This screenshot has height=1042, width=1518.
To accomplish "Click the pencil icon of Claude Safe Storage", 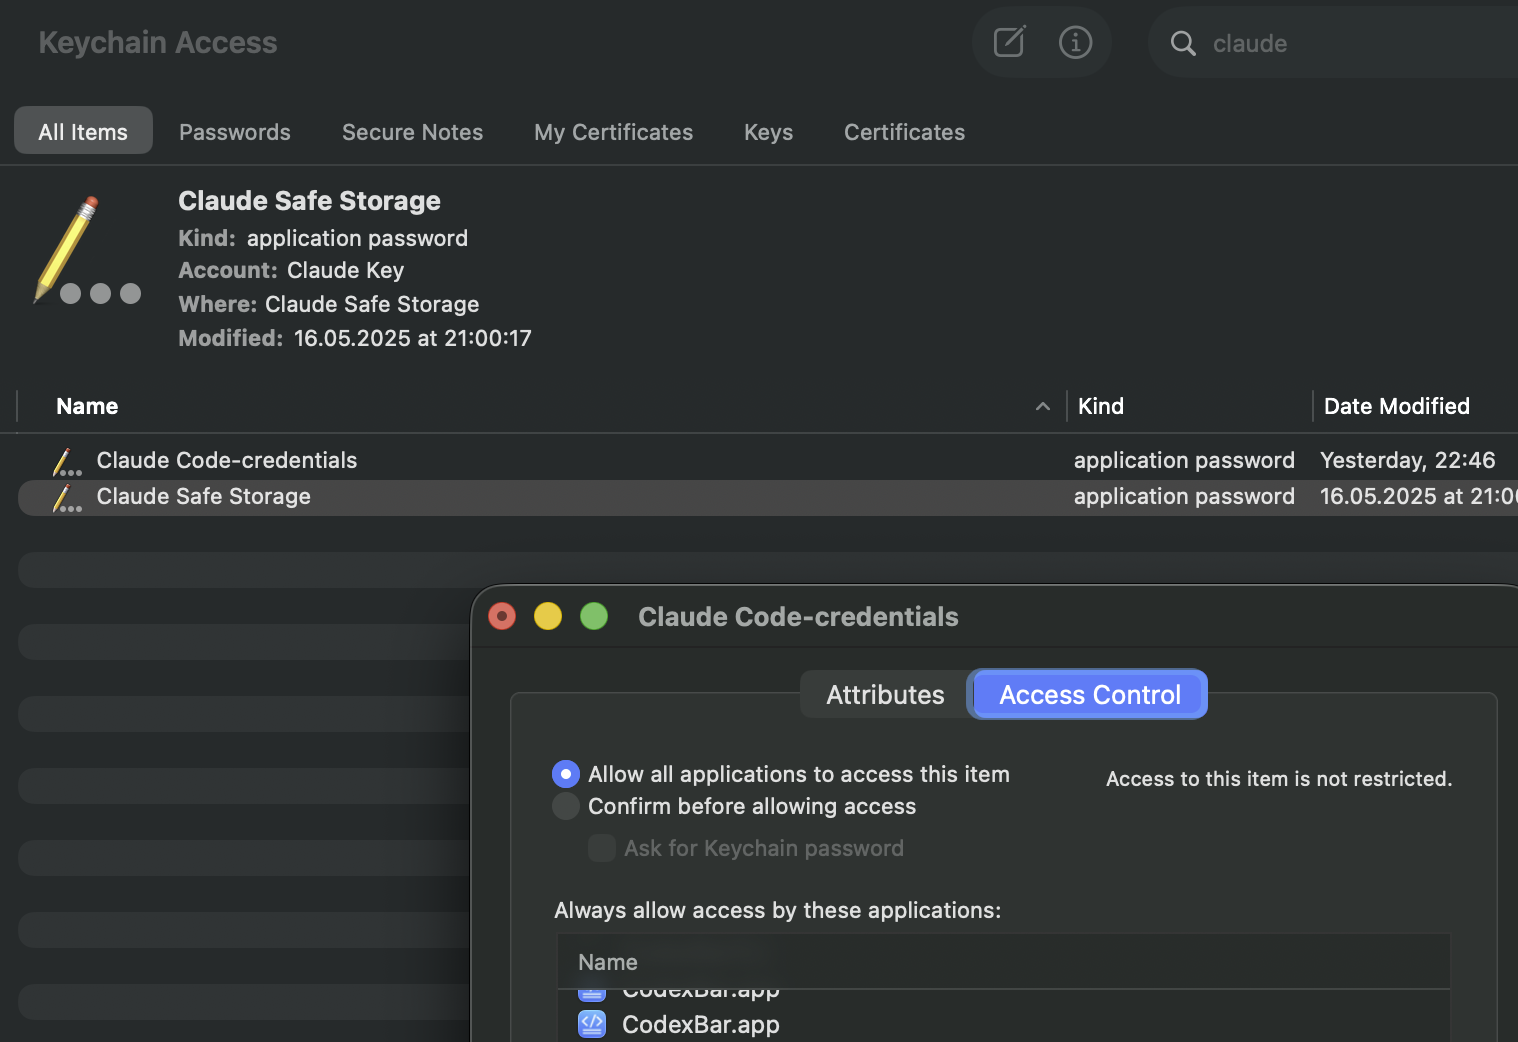I will (x=67, y=498).
